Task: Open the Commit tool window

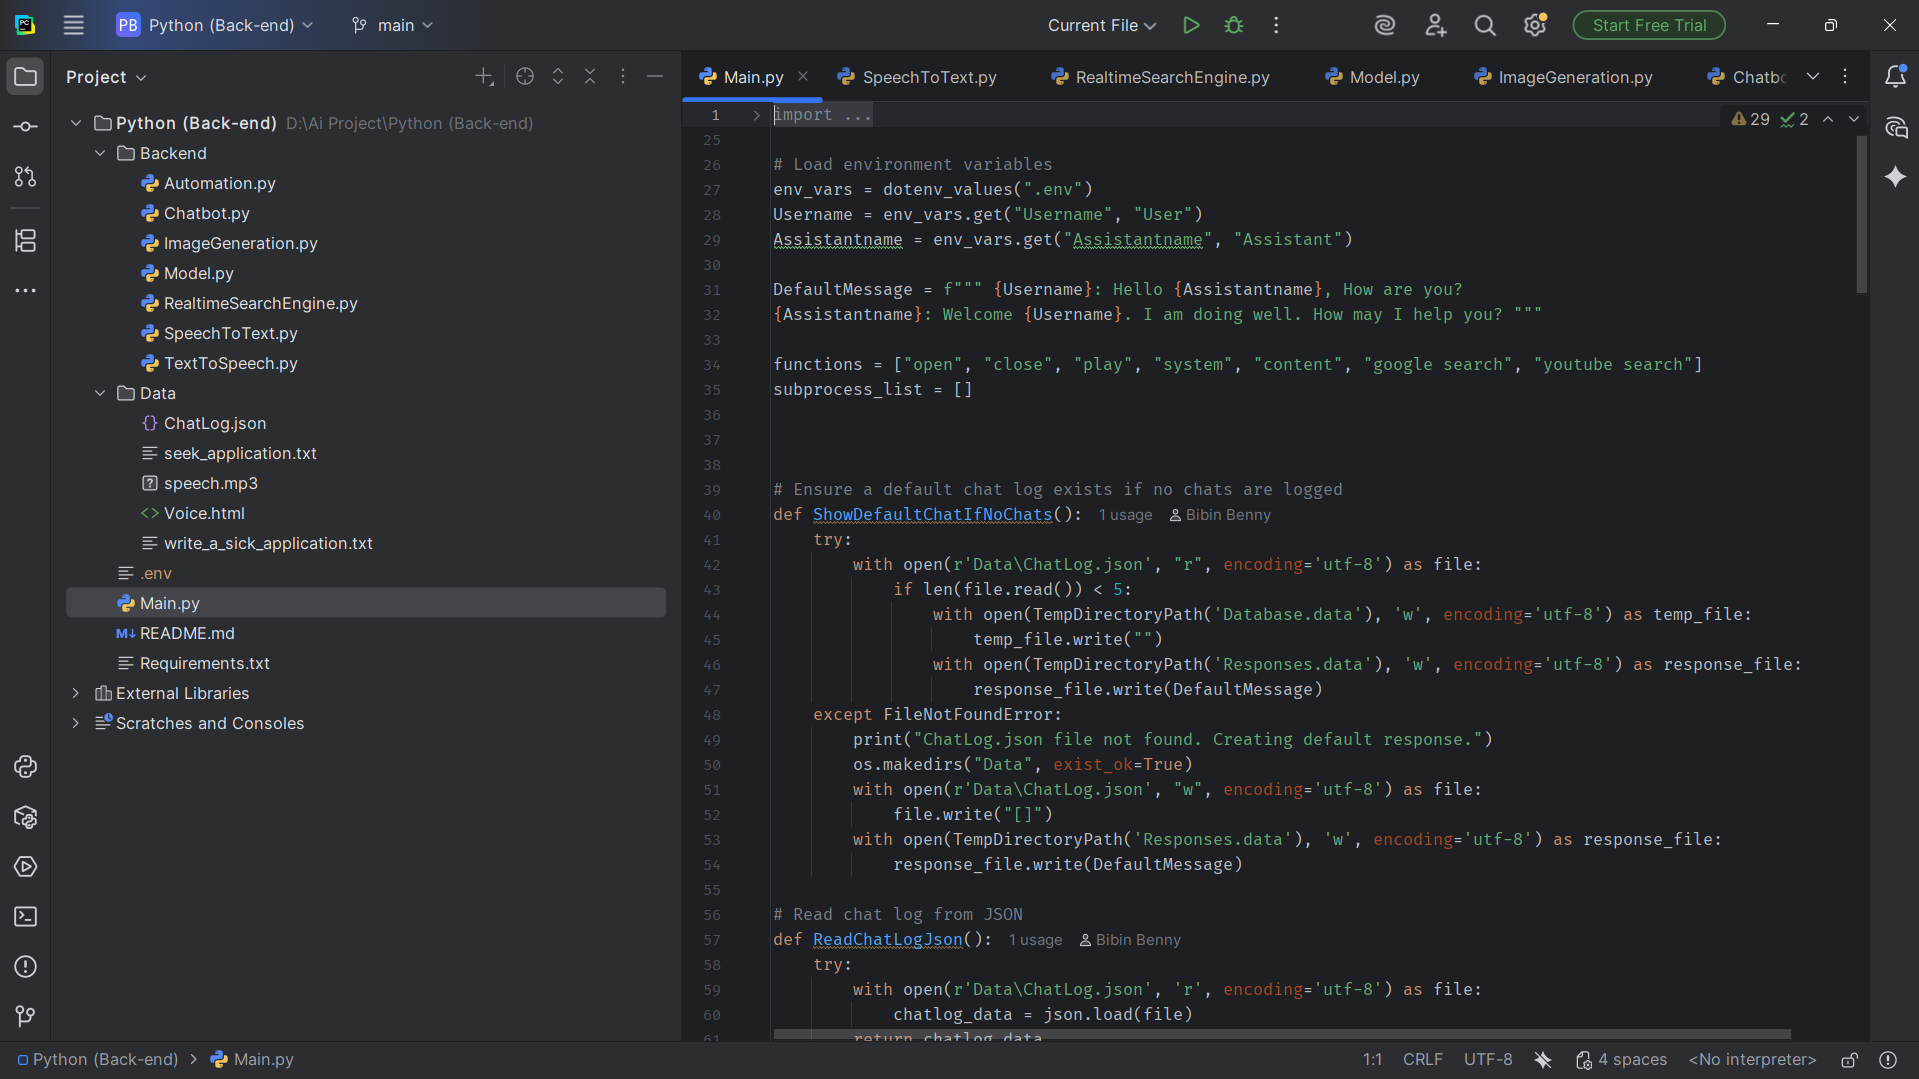Action: pyautogui.click(x=26, y=127)
